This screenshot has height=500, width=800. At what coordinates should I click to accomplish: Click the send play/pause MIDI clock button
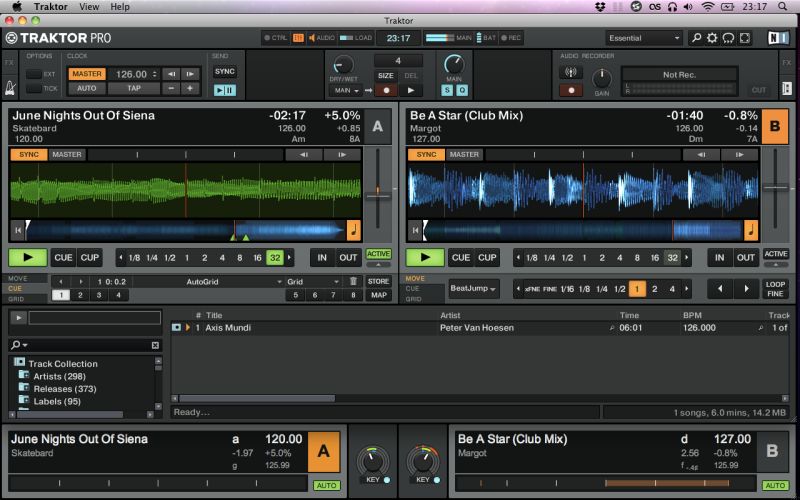[x=224, y=90]
